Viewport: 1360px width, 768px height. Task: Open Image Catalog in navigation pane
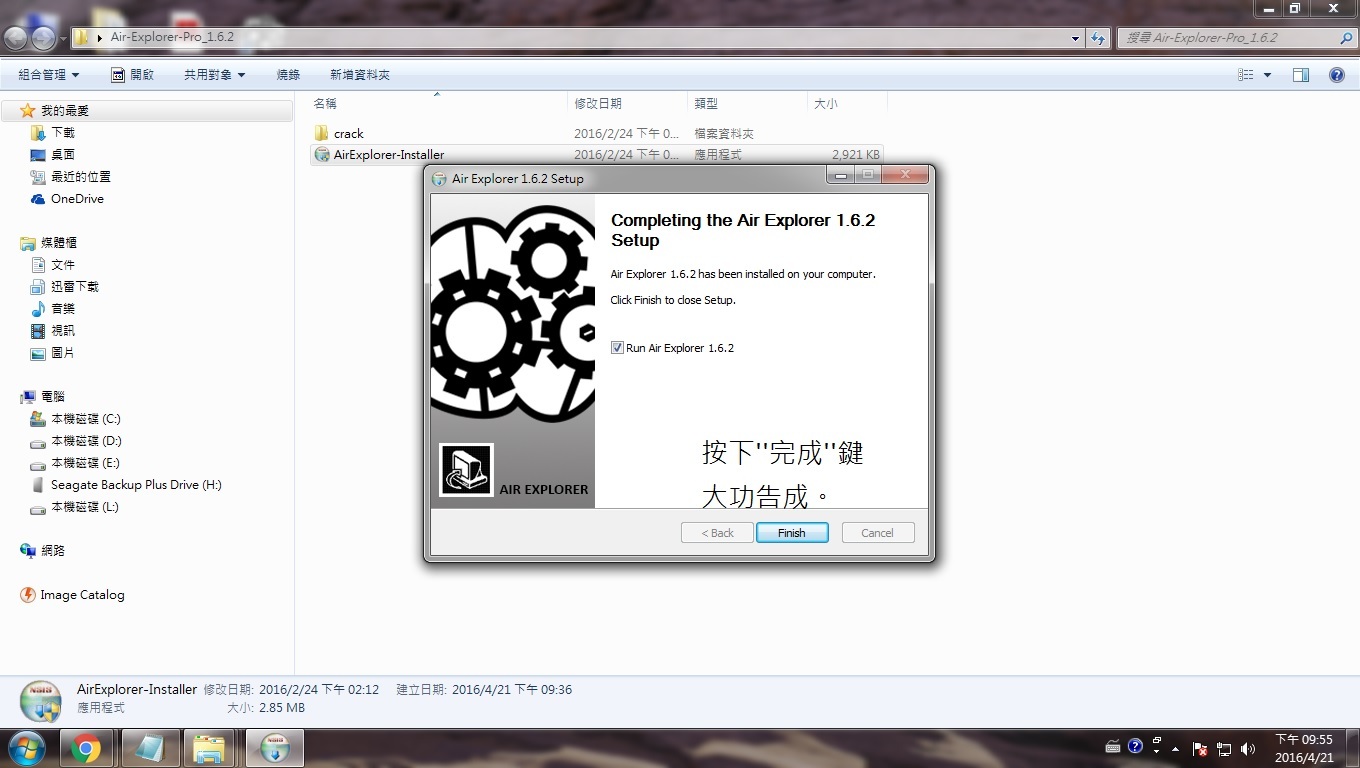82,595
